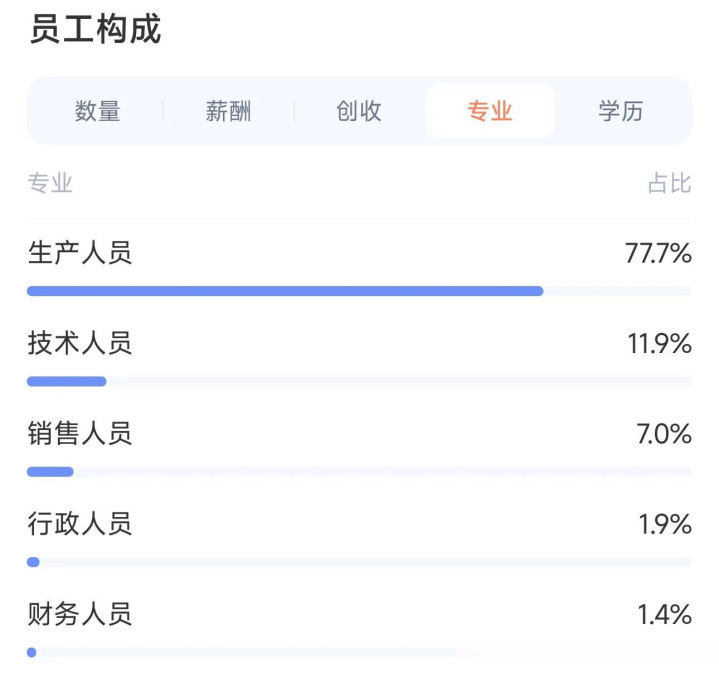
Task: Select the 生产人员 row label
Action: (x=80, y=253)
